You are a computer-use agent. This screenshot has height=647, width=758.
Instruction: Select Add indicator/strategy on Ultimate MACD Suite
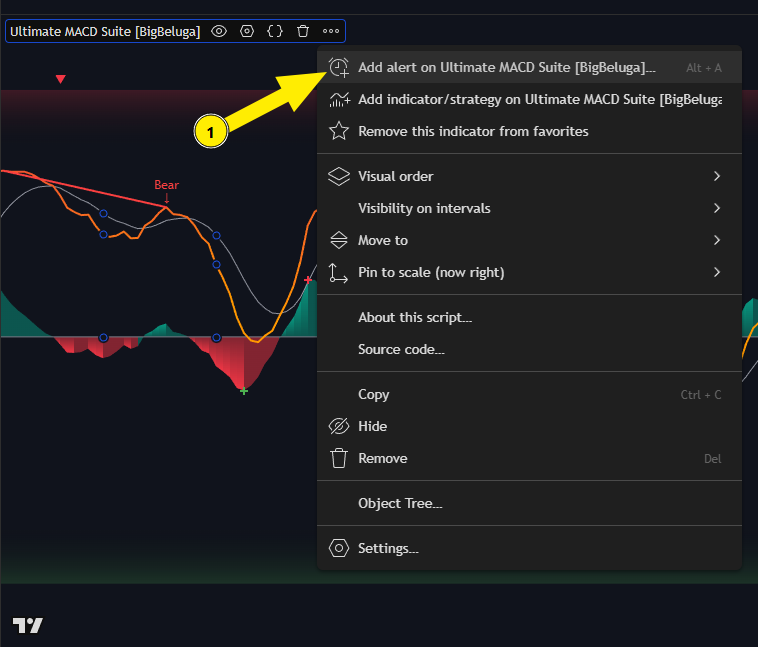(x=528, y=99)
